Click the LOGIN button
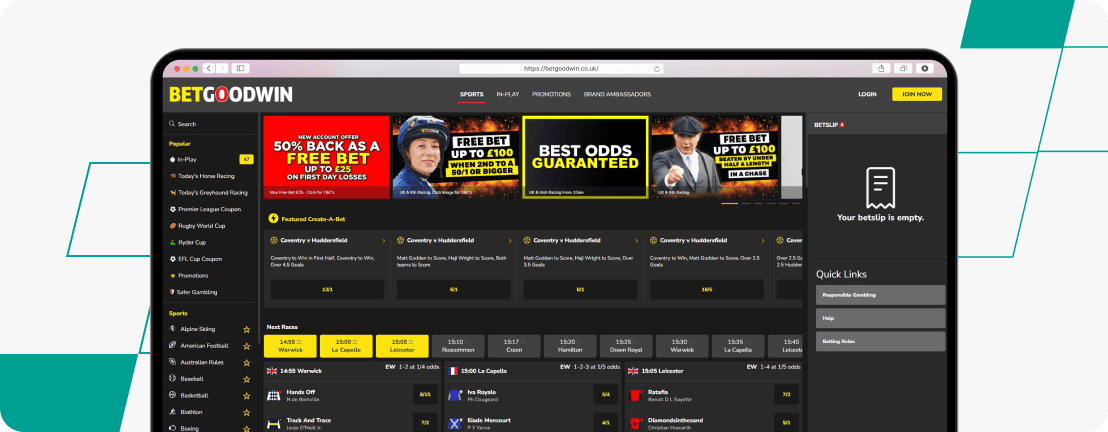This screenshot has width=1108, height=432. click(x=867, y=94)
